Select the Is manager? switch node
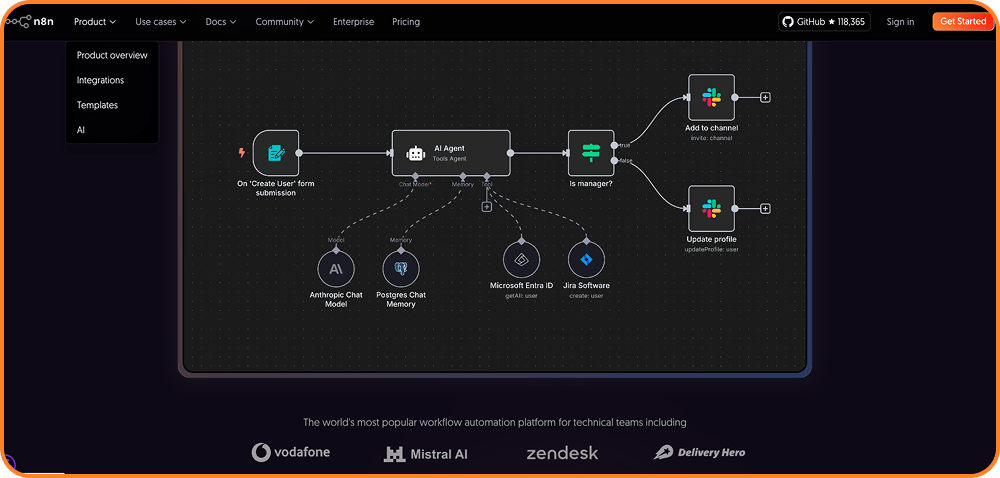1000x478 pixels. point(591,153)
